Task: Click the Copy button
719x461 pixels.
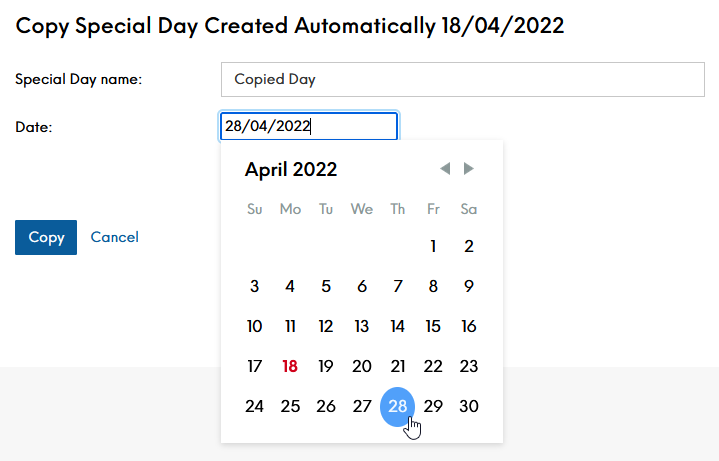Action: pyautogui.click(x=46, y=237)
